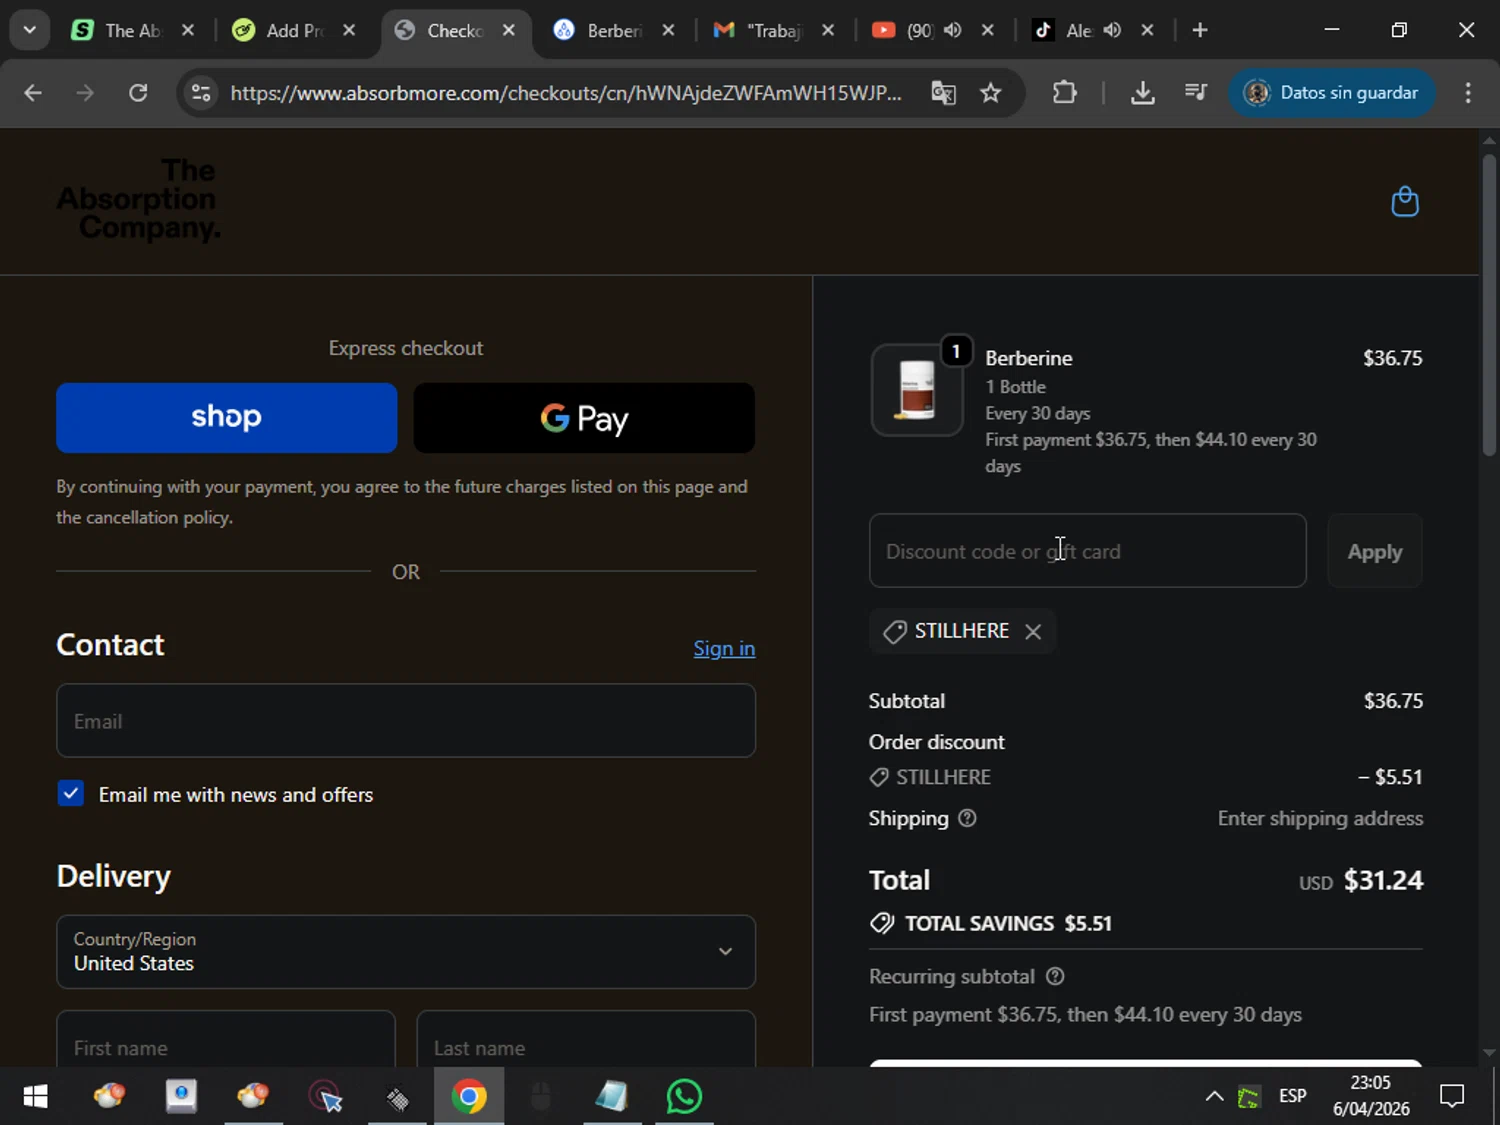Reload the checkout page
The width and height of the screenshot is (1500, 1125).
[x=138, y=93]
